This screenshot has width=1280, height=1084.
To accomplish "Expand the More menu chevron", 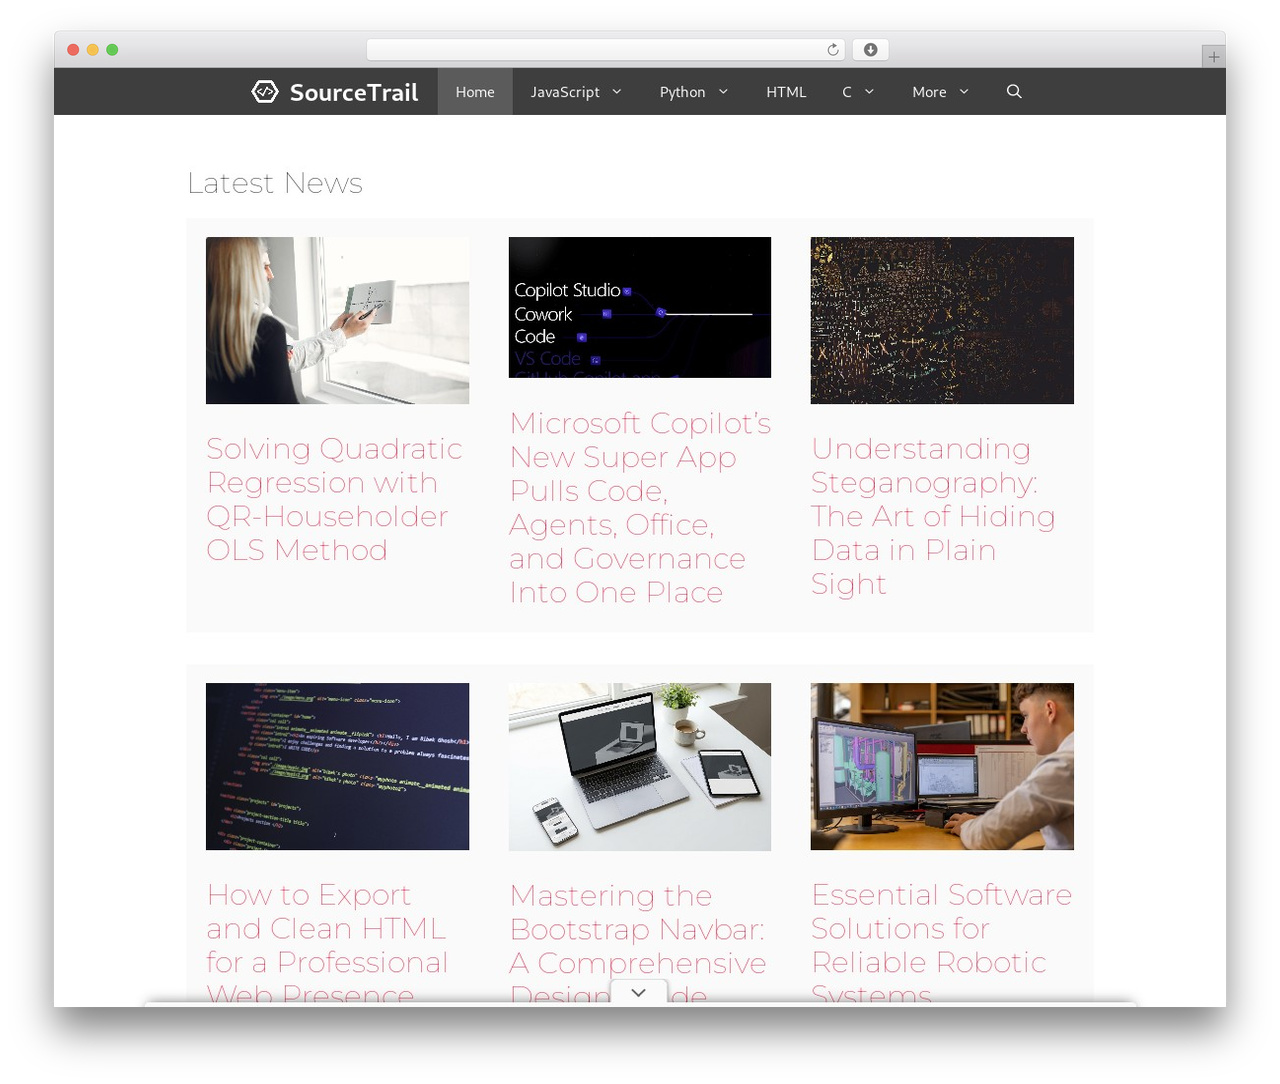I will point(964,91).
